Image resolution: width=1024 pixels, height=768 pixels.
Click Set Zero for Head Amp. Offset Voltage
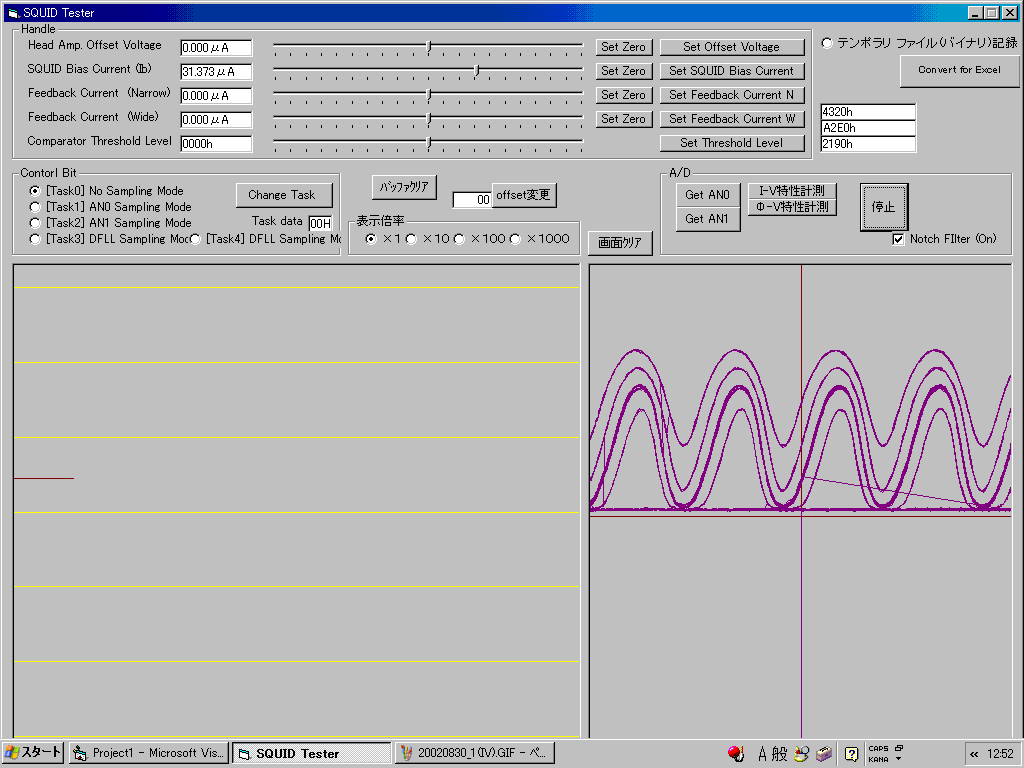point(624,47)
